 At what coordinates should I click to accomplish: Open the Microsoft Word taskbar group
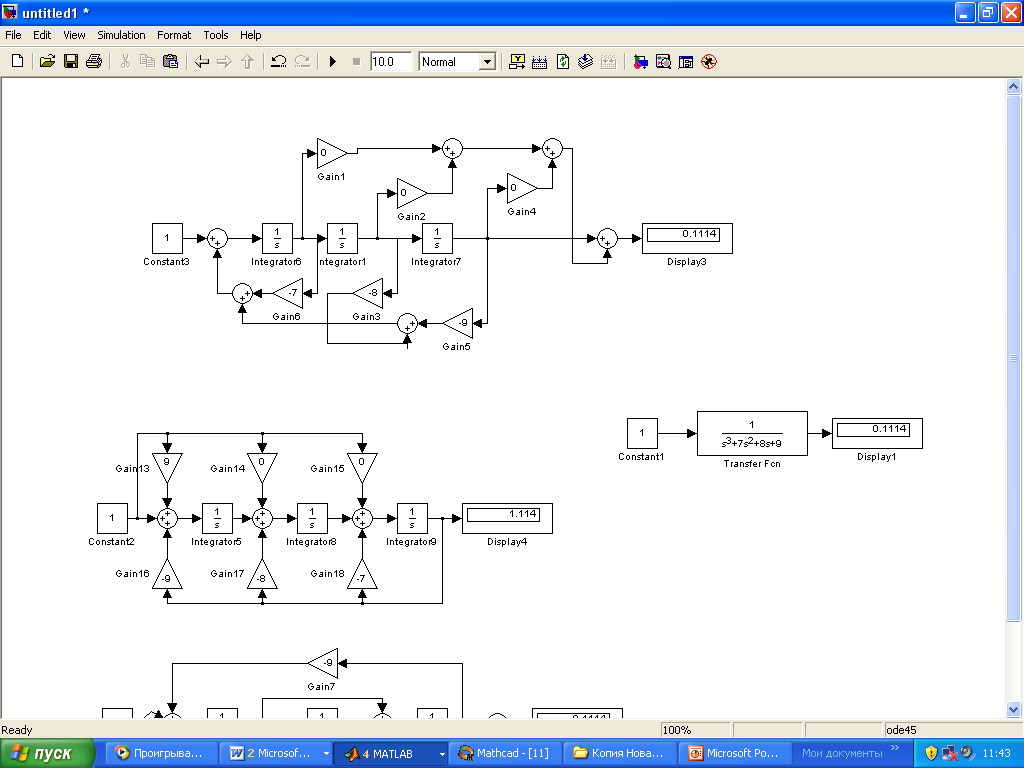276,754
